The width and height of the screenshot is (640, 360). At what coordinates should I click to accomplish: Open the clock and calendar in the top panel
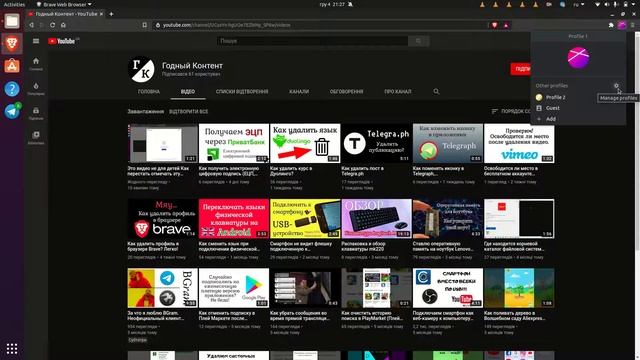point(332,4)
